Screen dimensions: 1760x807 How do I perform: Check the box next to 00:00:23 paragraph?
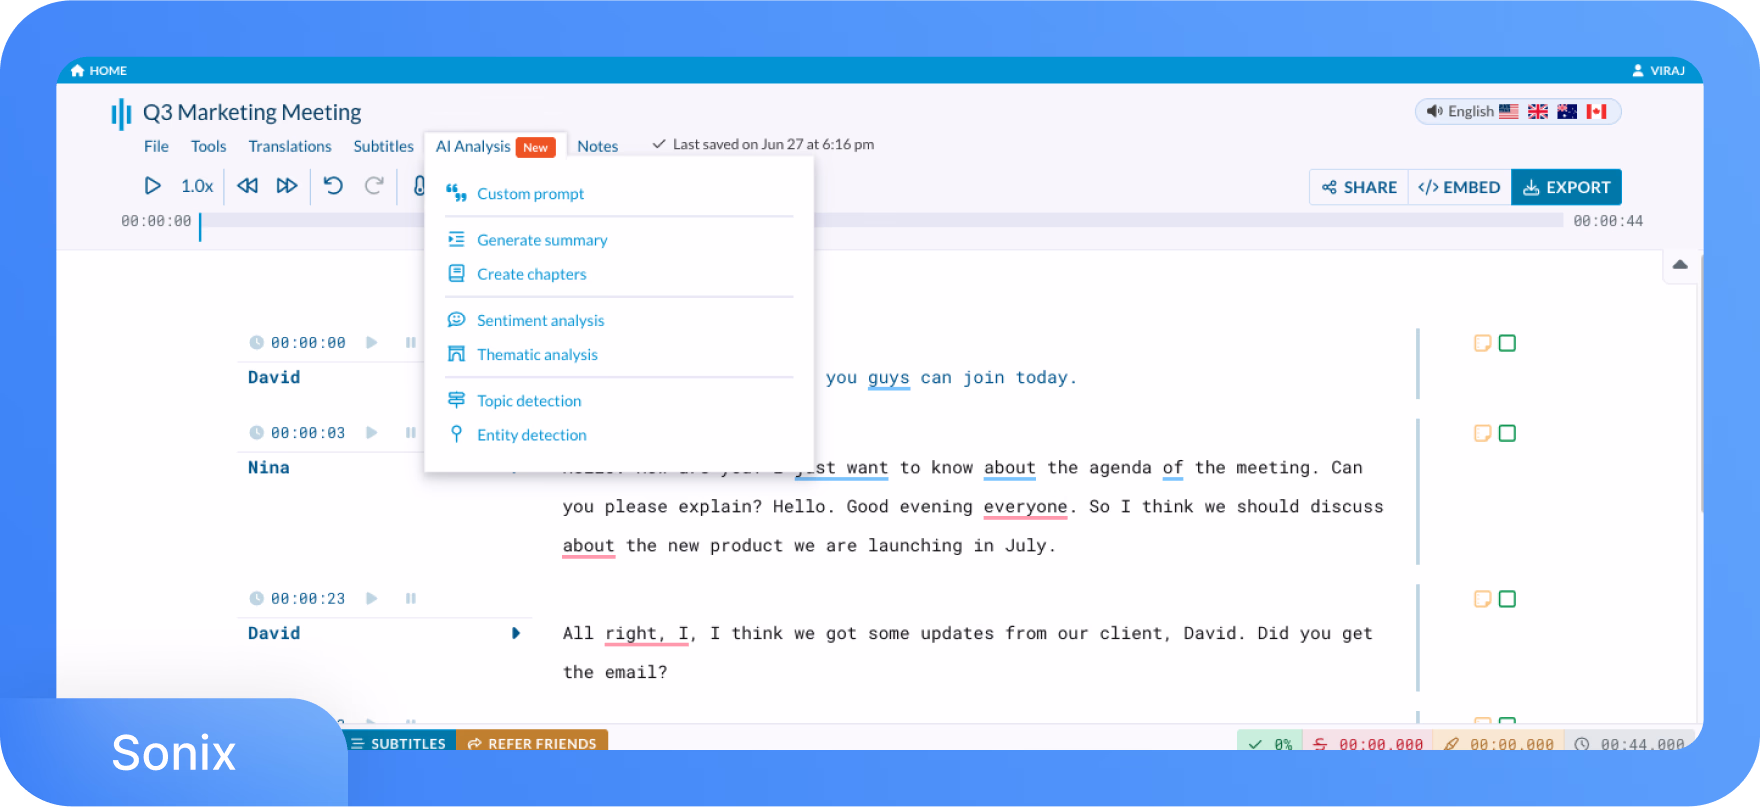[1507, 599]
